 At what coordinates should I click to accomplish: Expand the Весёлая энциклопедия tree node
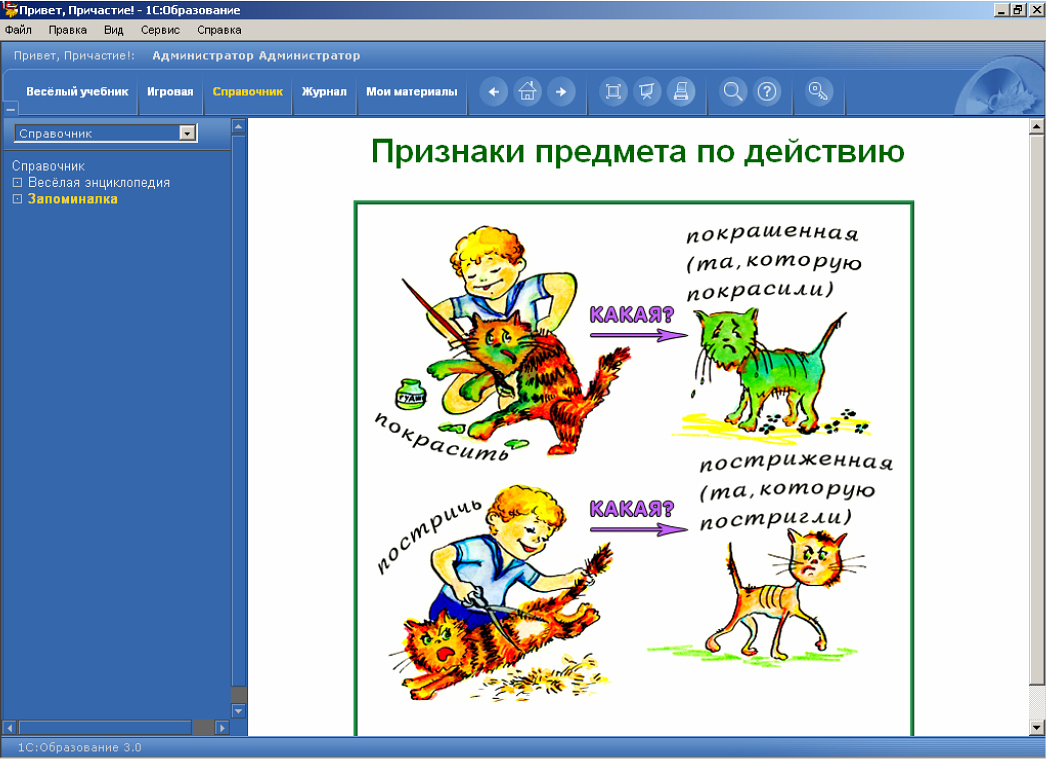(x=17, y=183)
